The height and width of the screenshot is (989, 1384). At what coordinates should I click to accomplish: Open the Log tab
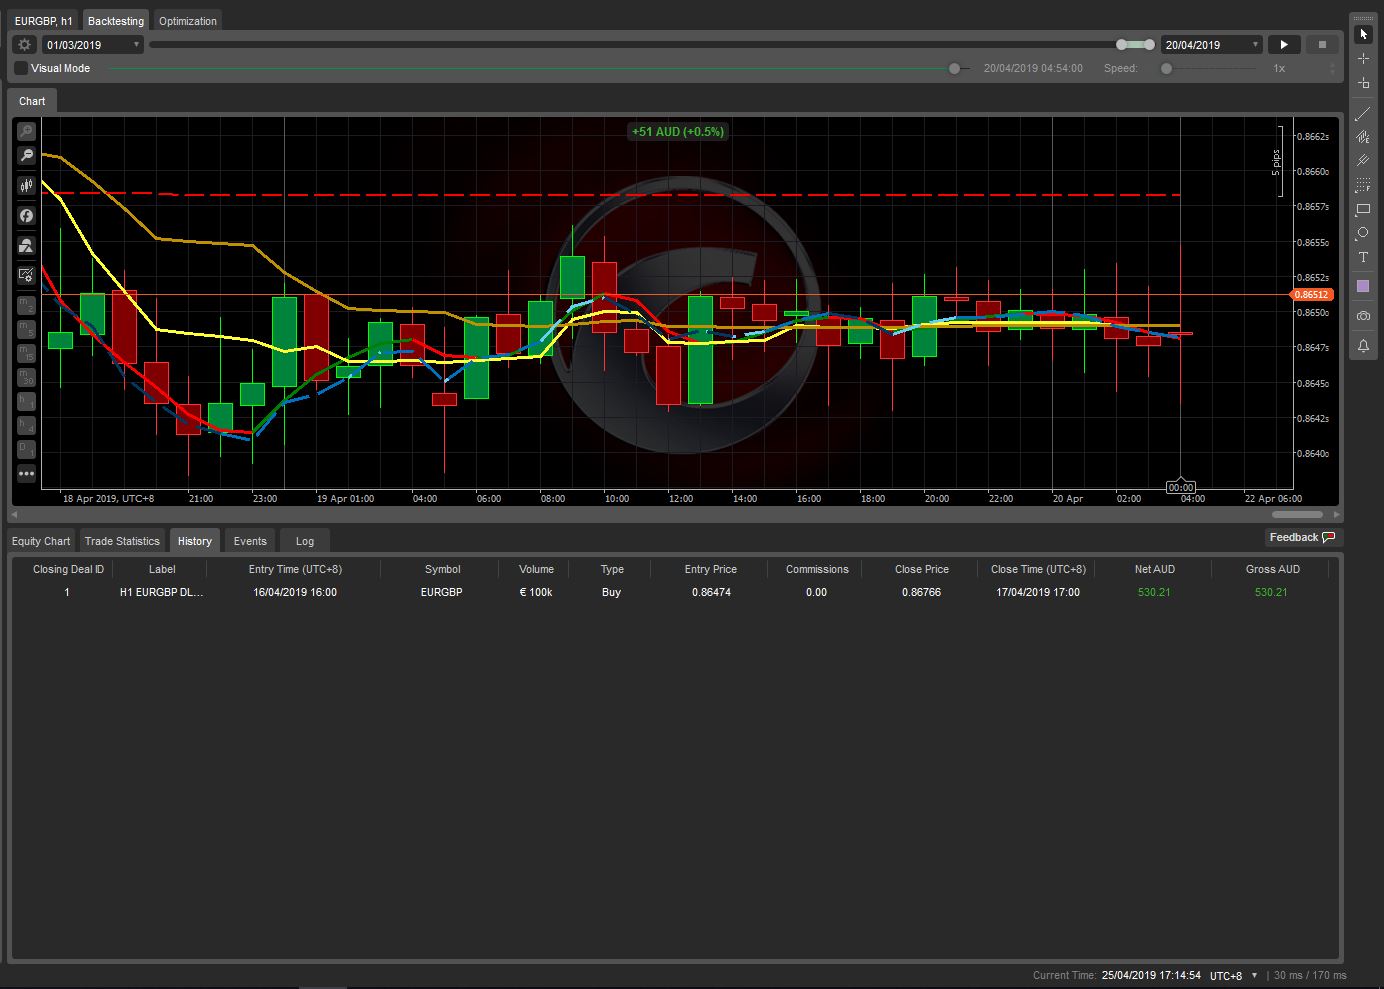coord(305,541)
